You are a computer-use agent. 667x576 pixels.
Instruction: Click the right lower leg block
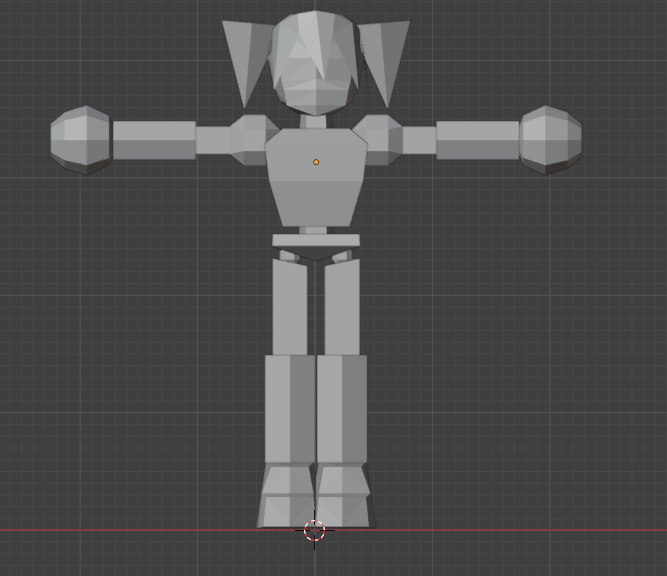click(343, 408)
